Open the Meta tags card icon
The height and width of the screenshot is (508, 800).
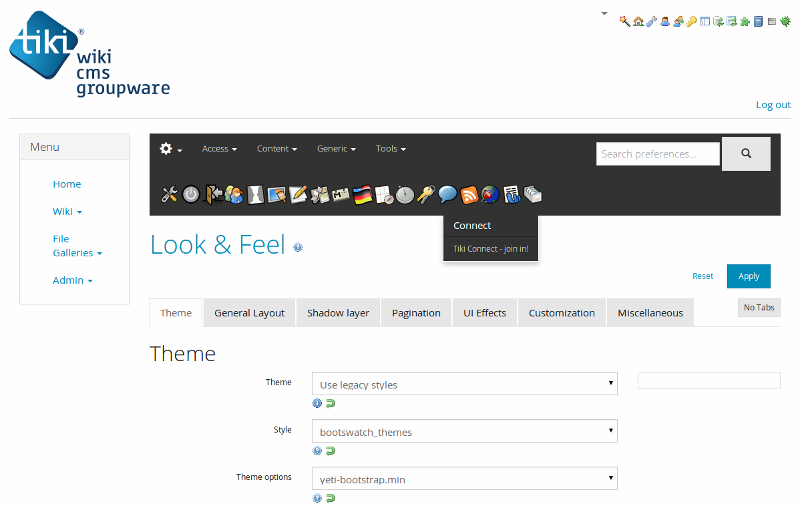click(341, 194)
